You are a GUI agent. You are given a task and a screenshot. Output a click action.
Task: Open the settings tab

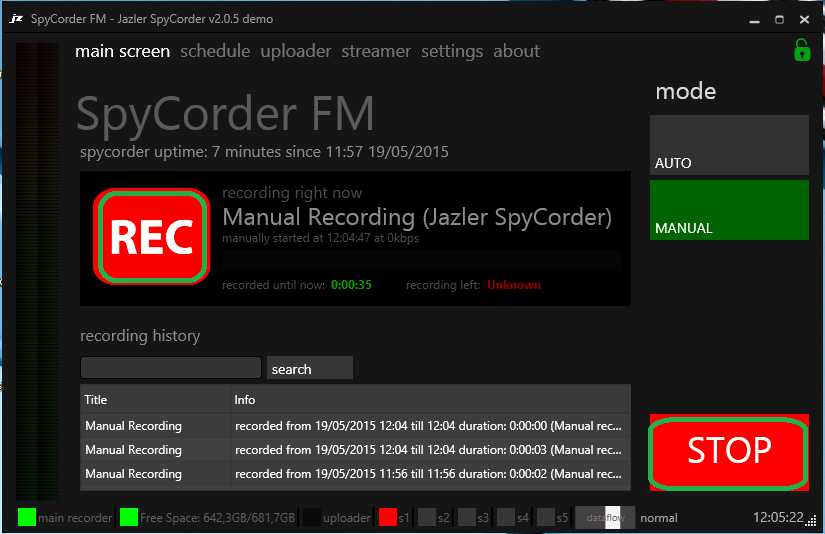pos(452,51)
